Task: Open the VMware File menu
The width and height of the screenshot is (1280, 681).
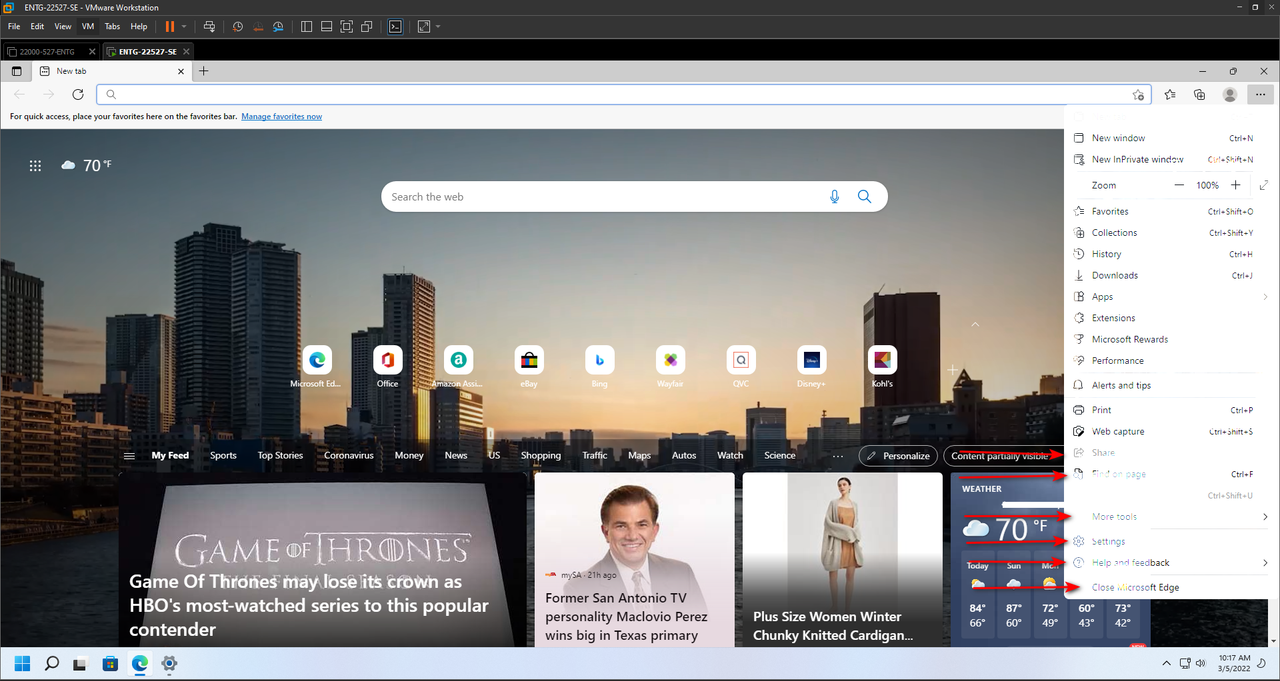Action: pyautogui.click(x=14, y=26)
